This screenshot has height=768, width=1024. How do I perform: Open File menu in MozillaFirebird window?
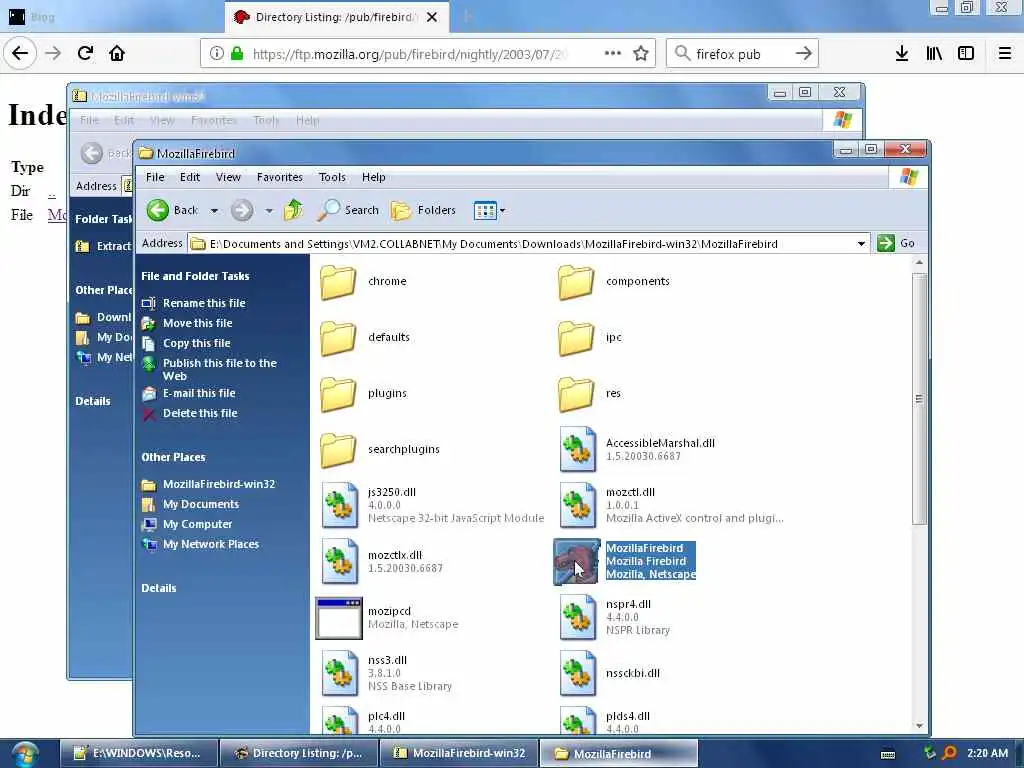(x=155, y=177)
